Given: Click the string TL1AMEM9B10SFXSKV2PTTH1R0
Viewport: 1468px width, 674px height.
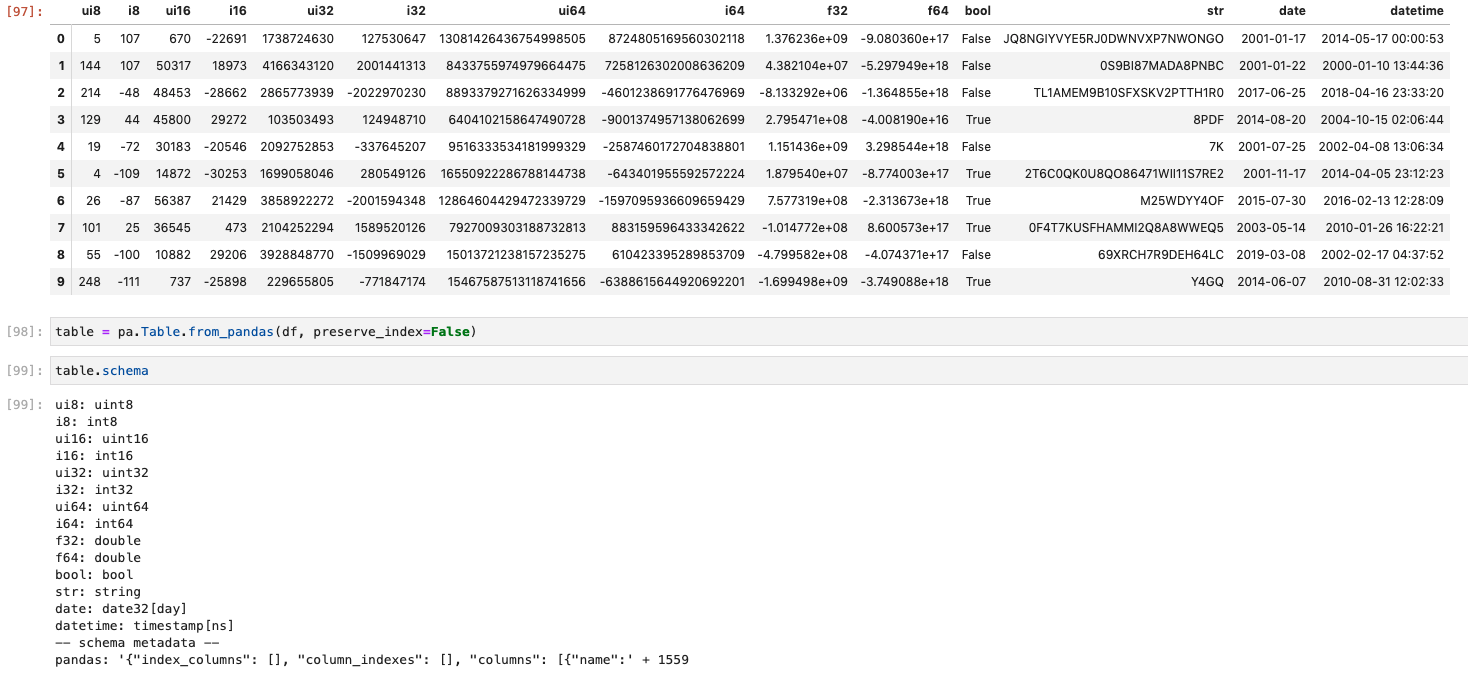Looking at the screenshot, I should click(1128, 92).
